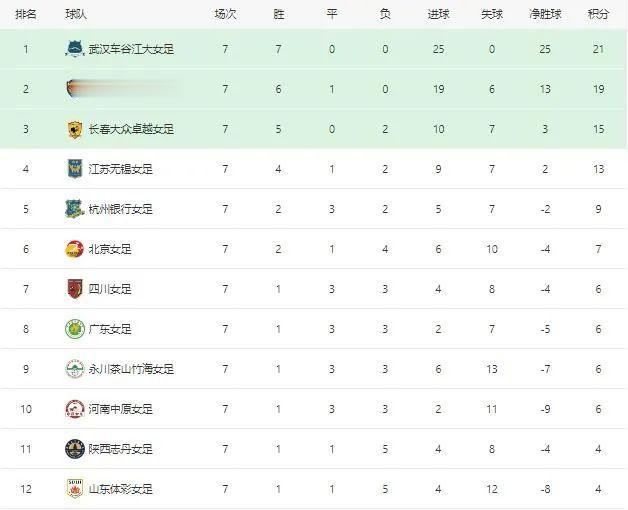628x510 pixels.
Task: Open the 陕西志丹女足 dark round badge
Action: pos(75,449)
